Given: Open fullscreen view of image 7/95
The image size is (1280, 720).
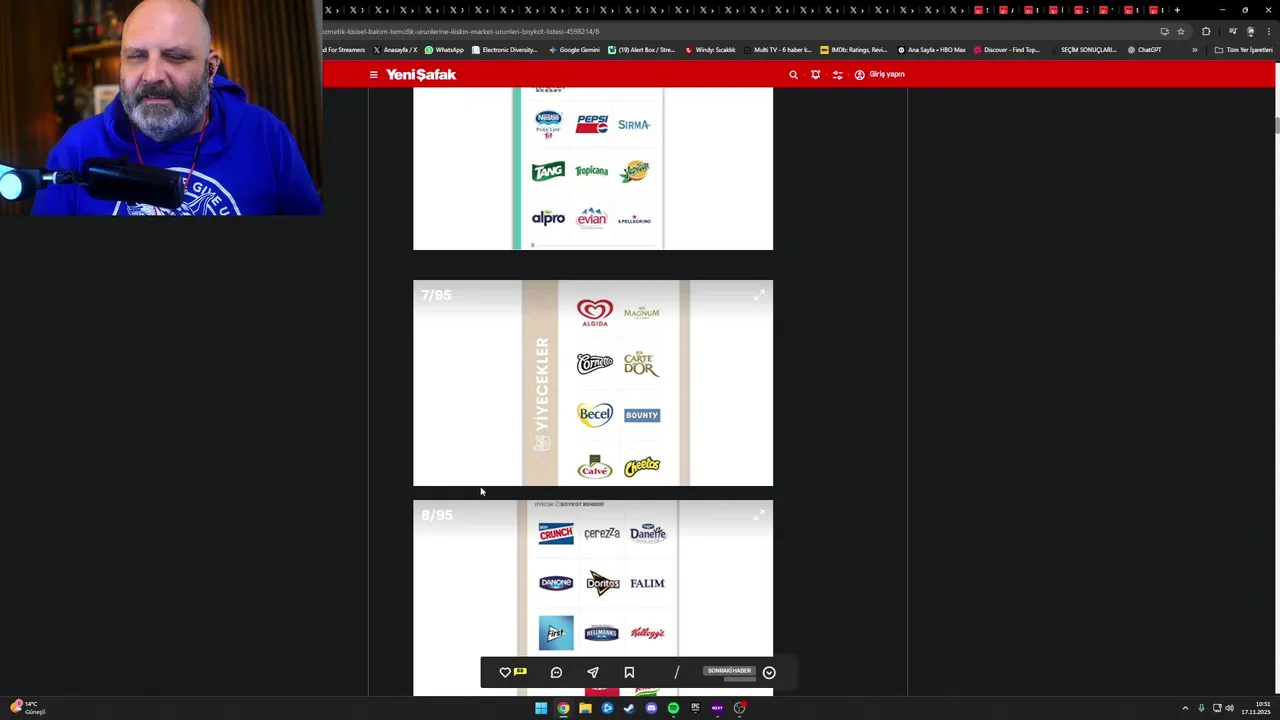Looking at the screenshot, I should 760,295.
